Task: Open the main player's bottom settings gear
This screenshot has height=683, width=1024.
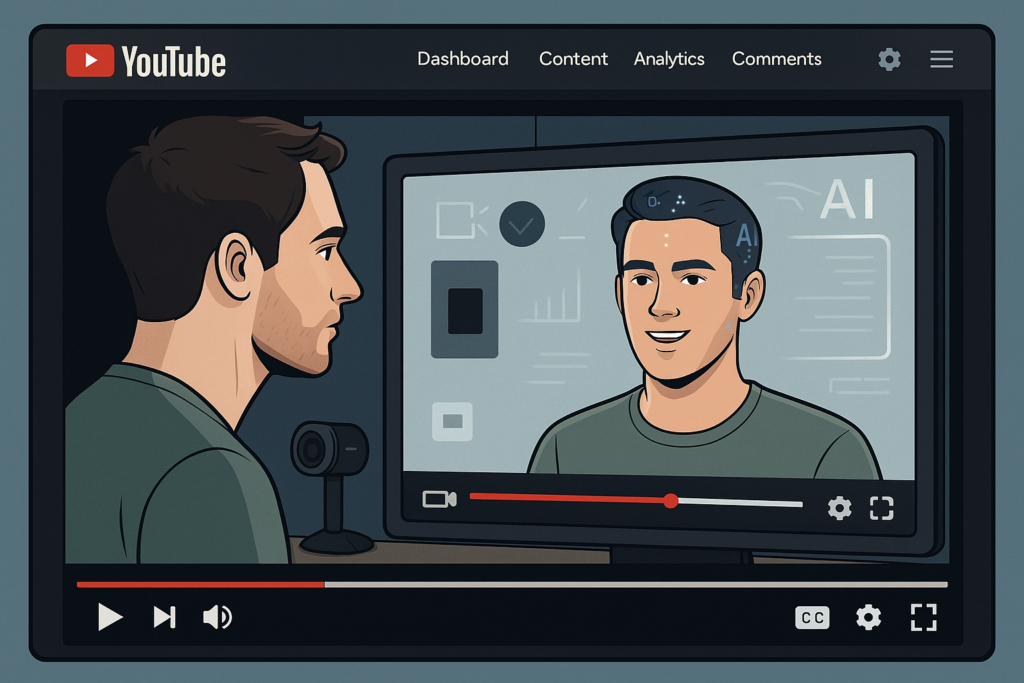Action: [868, 617]
